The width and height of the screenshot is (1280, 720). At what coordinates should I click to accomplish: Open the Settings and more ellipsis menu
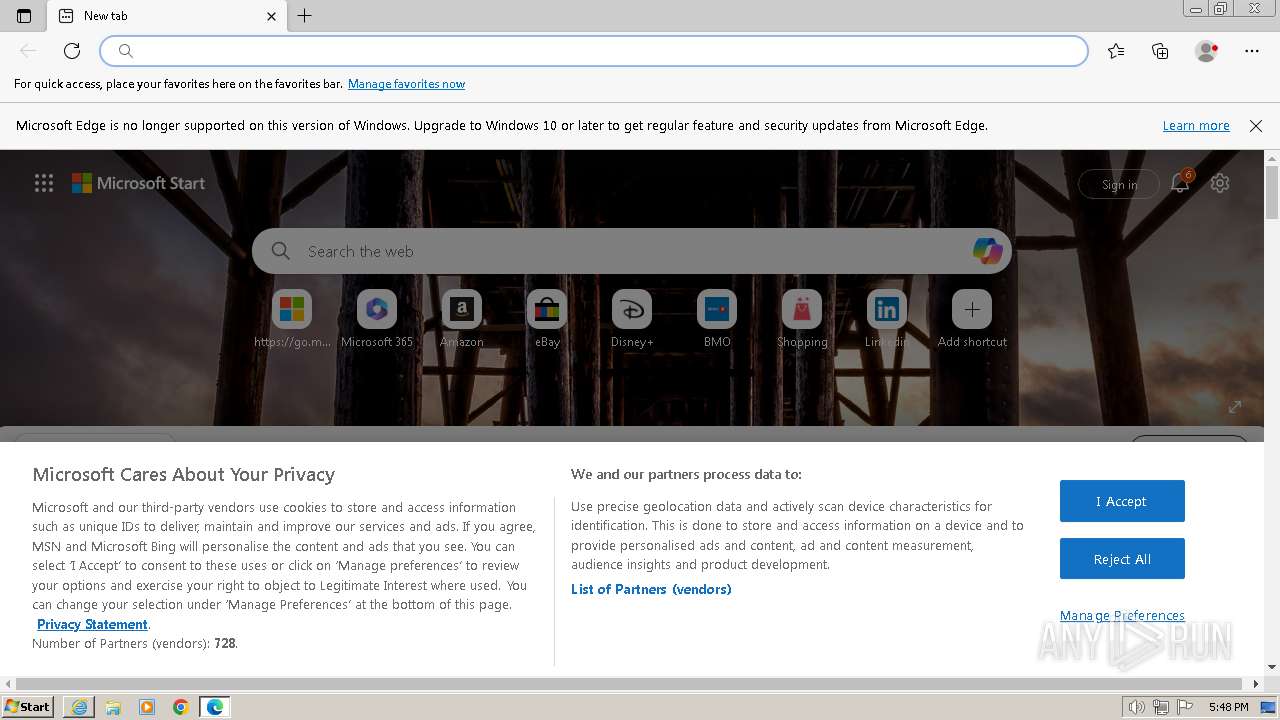pos(1252,51)
